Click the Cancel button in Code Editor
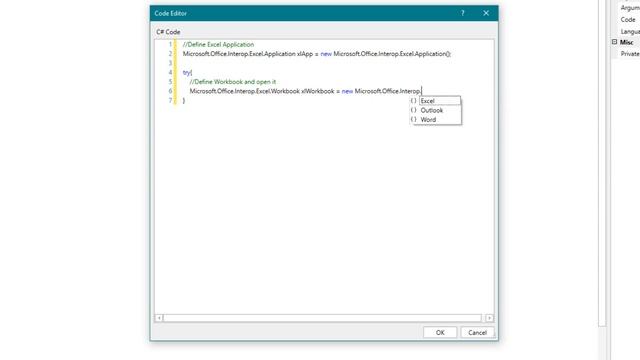640x360 pixels. pyautogui.click(x=477, y=333)
